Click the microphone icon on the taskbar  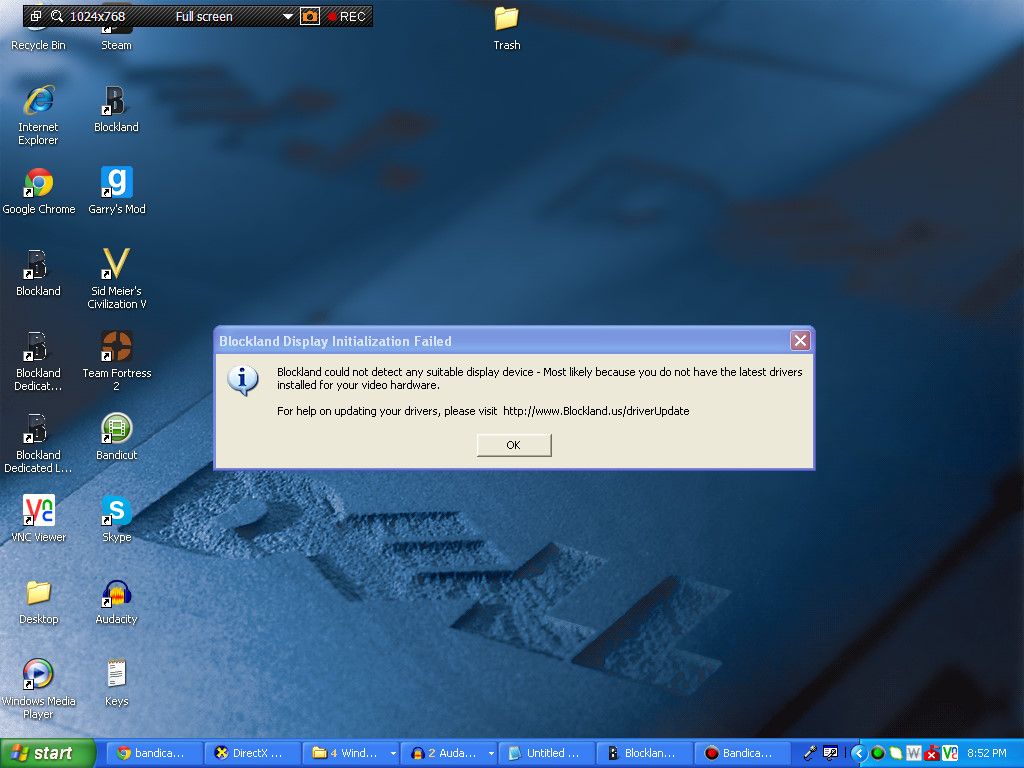810,753
